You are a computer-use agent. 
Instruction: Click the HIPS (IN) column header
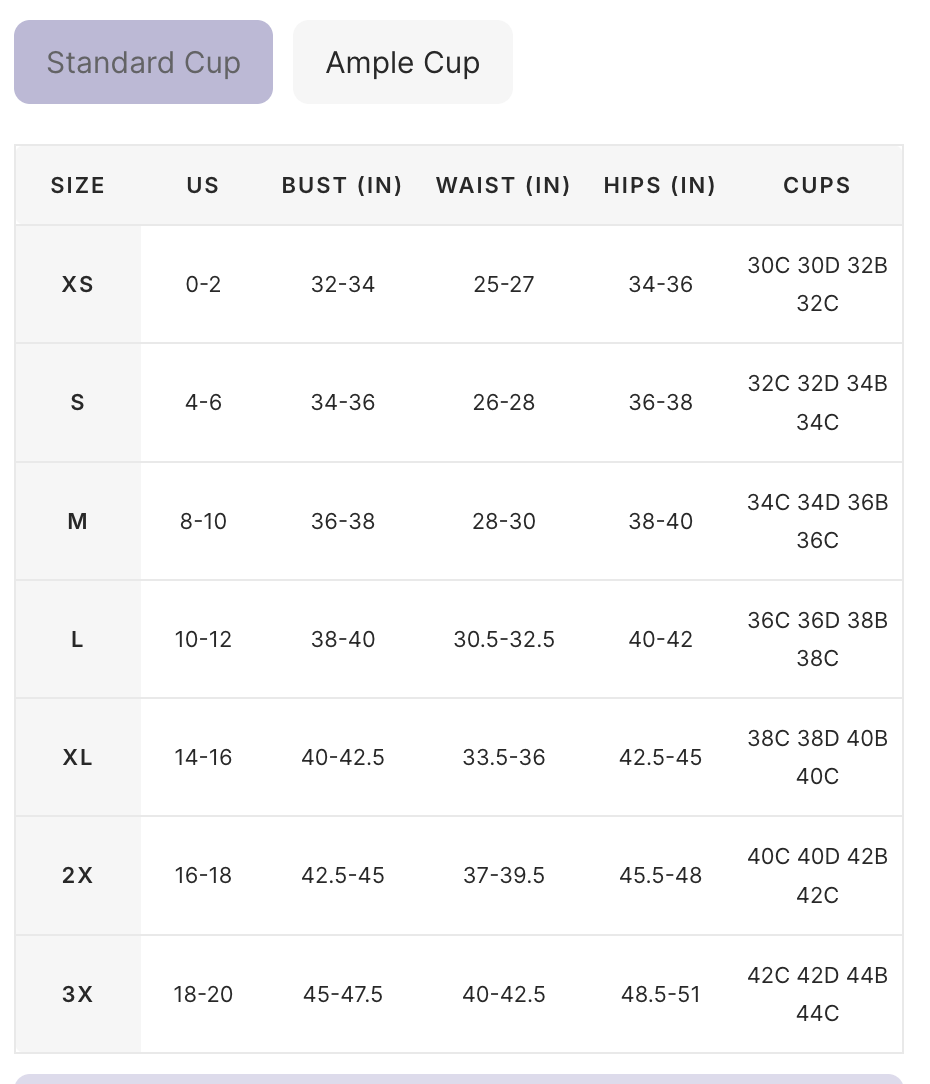click(x=660, y=185)
